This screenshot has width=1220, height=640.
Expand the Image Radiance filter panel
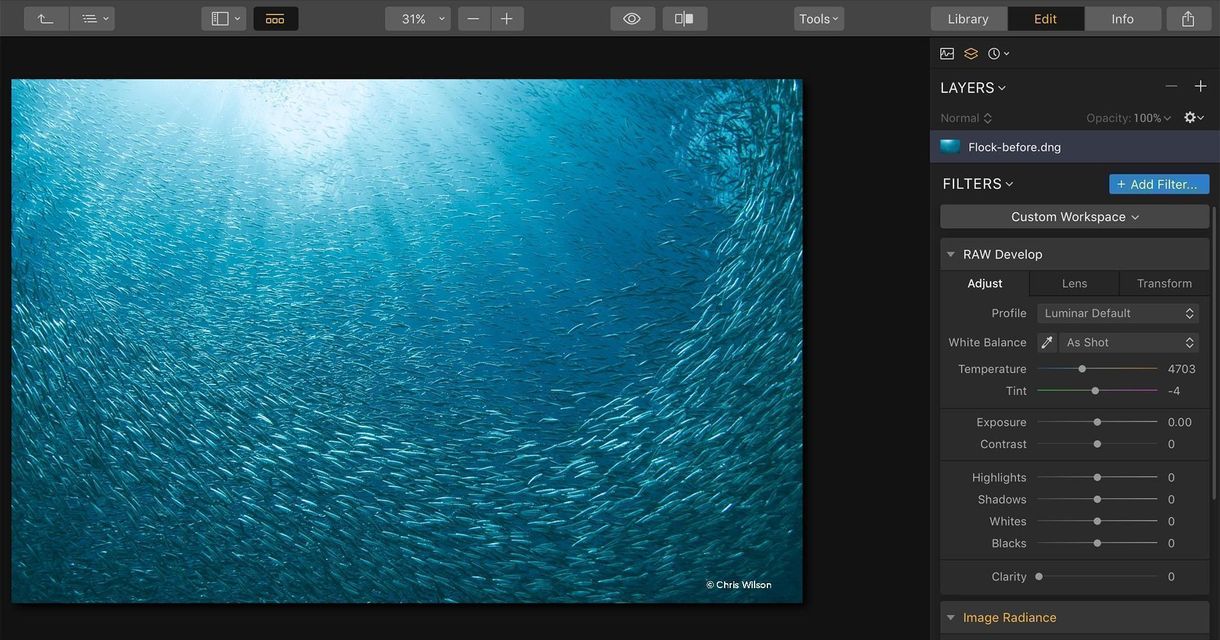click(x=951, y=618)
